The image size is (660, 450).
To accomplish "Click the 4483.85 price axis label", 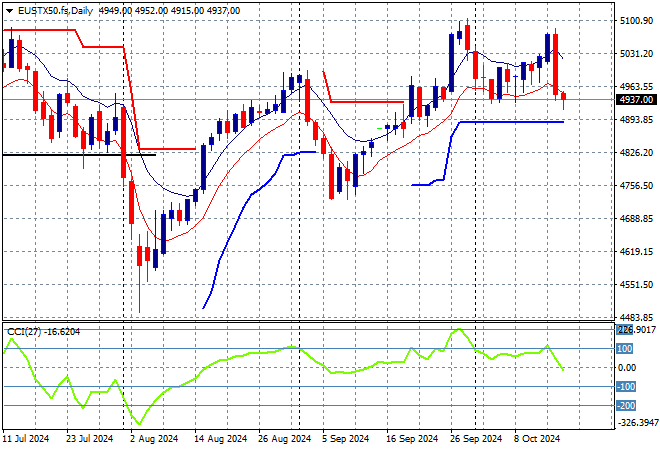I will pyautogui.click(x=636, y=317).
